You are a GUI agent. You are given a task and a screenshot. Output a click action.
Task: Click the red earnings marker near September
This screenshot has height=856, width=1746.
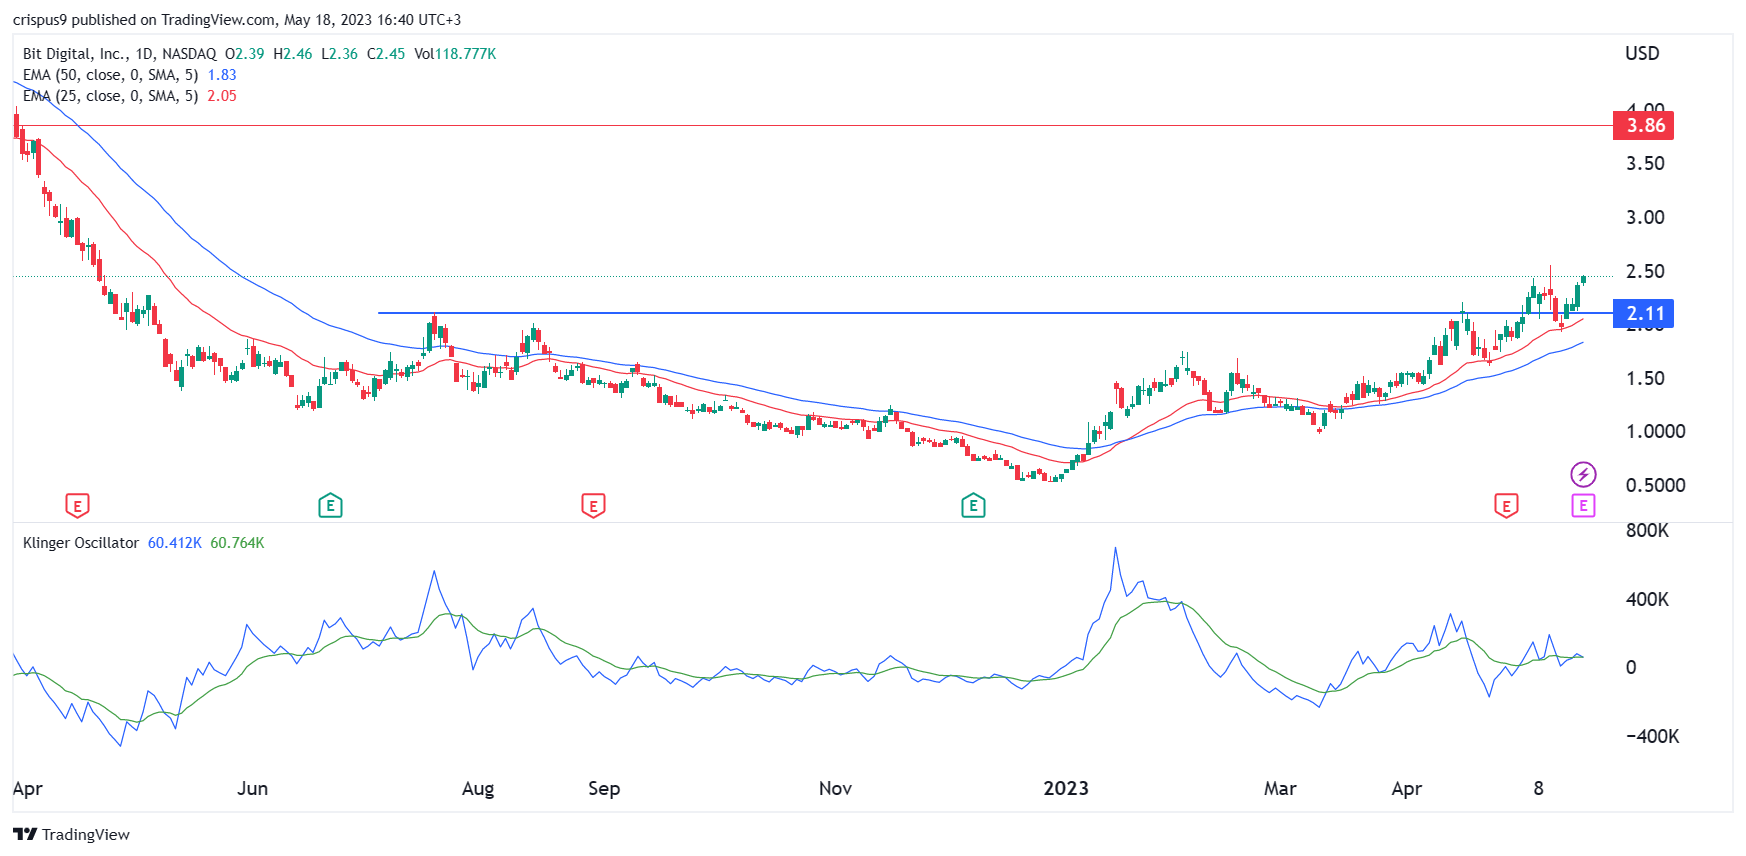[593, 506]
